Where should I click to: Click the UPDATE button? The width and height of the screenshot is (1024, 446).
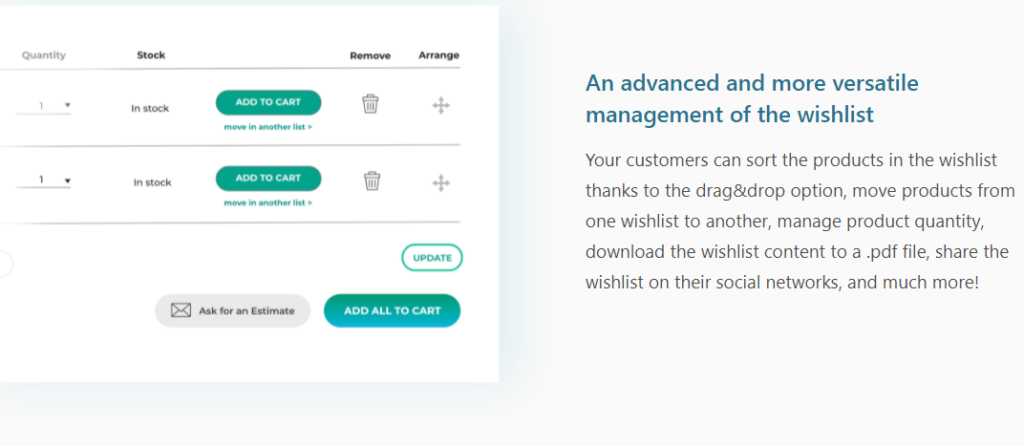pos(432,257)
